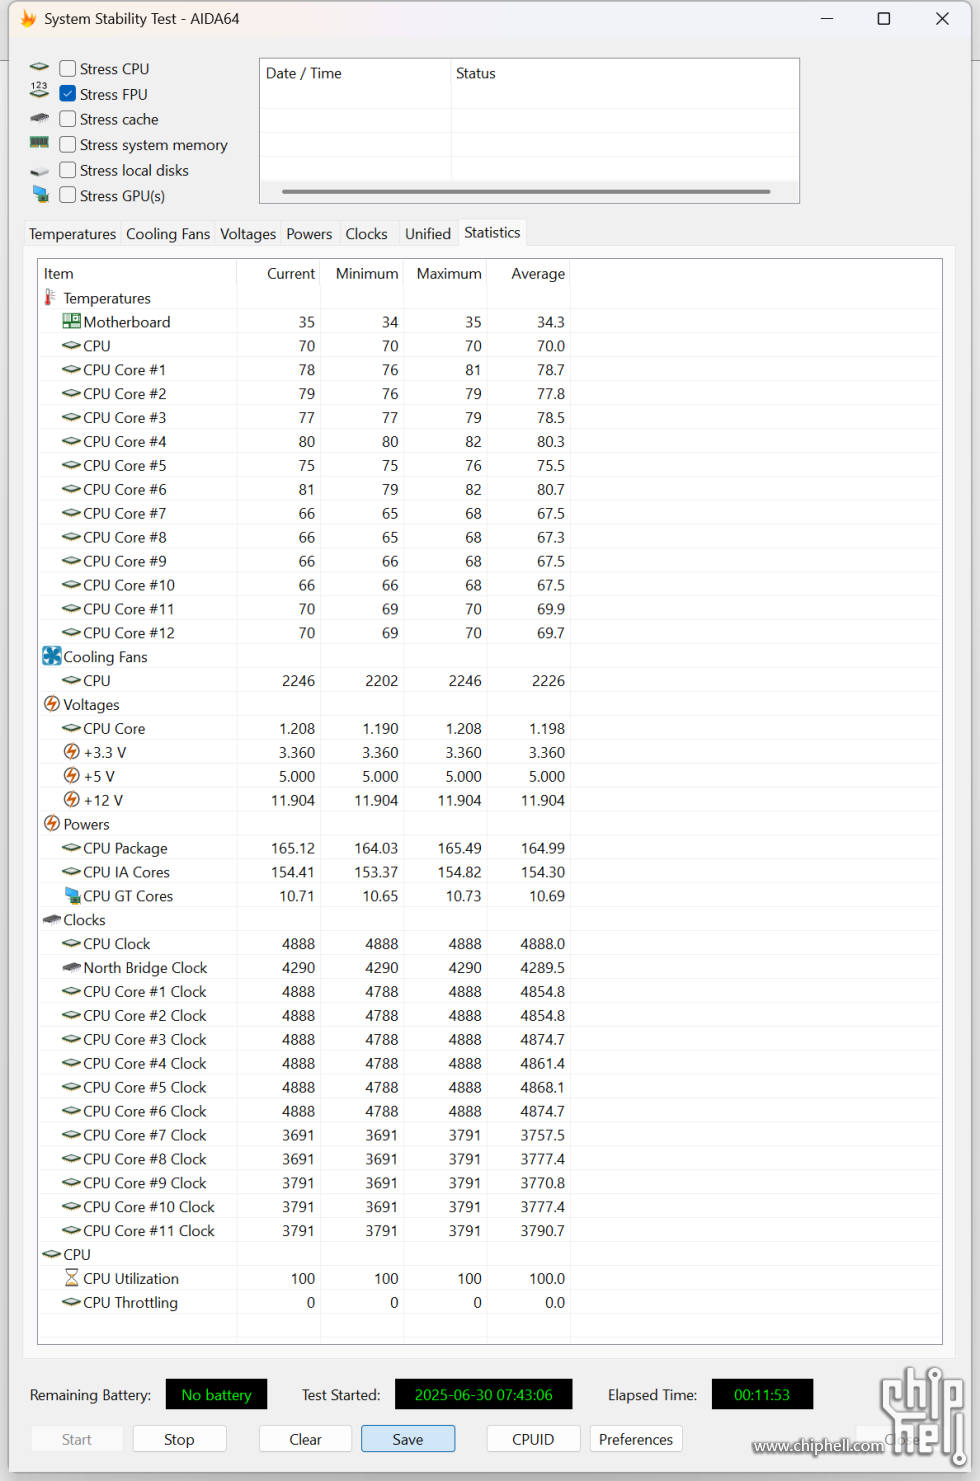This screenshot has width=980, height=1481.
Task: Click the Clear button
Action: coord(305,1439)
